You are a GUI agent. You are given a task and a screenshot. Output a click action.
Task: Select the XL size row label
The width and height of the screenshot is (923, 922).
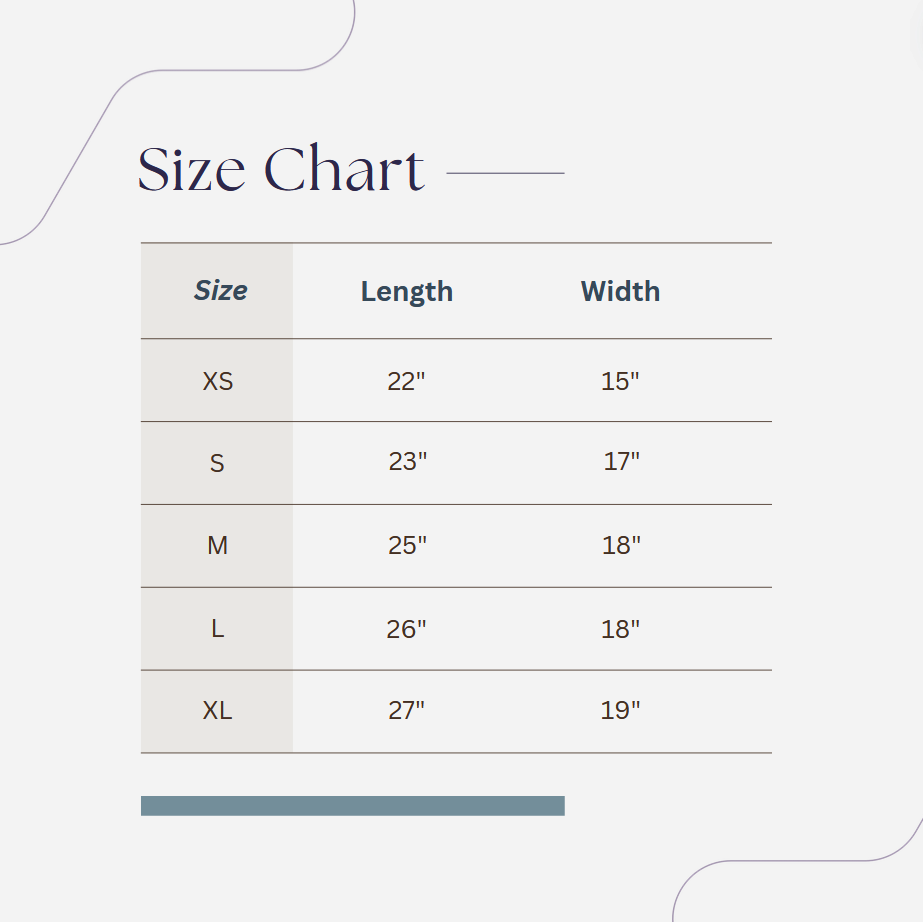tap(217, 711)
